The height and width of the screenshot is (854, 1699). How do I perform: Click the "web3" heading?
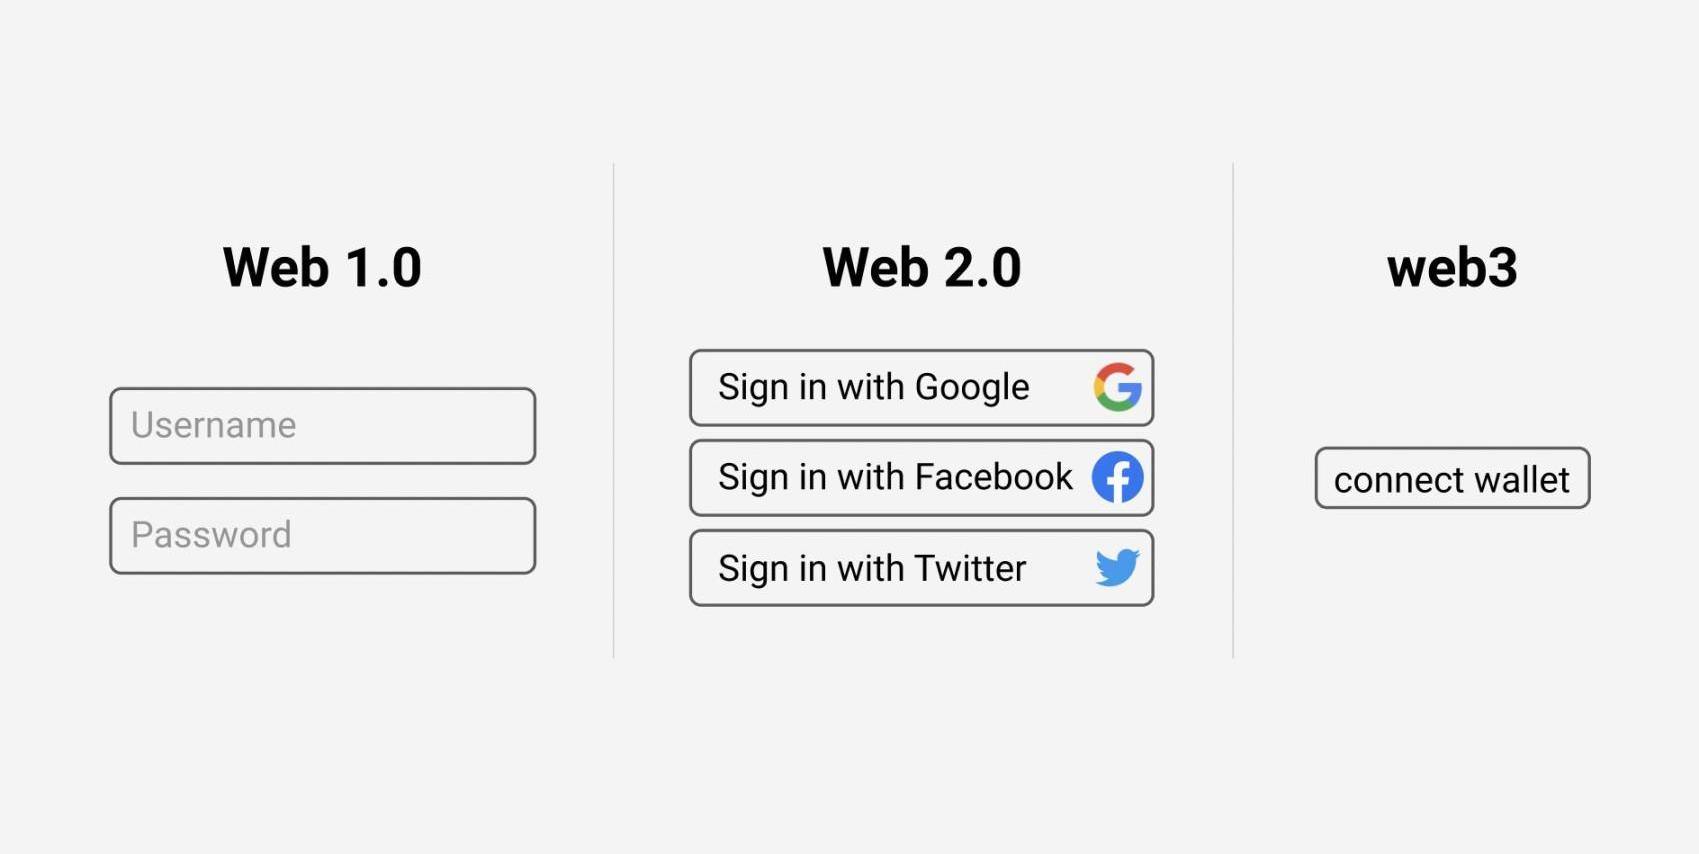pos(1452,268)
